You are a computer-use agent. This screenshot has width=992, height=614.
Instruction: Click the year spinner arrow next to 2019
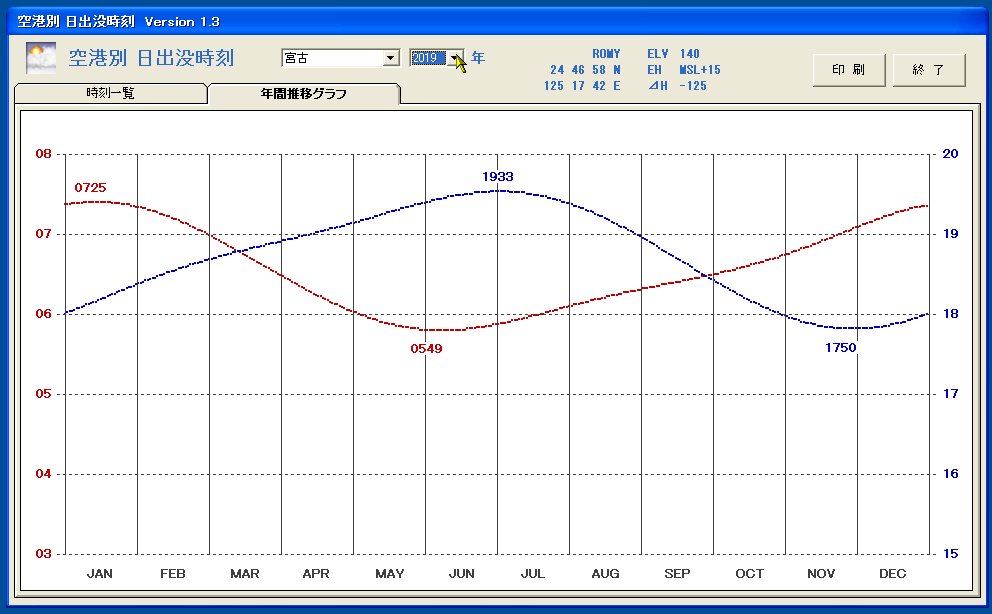[x=457, y=57]
